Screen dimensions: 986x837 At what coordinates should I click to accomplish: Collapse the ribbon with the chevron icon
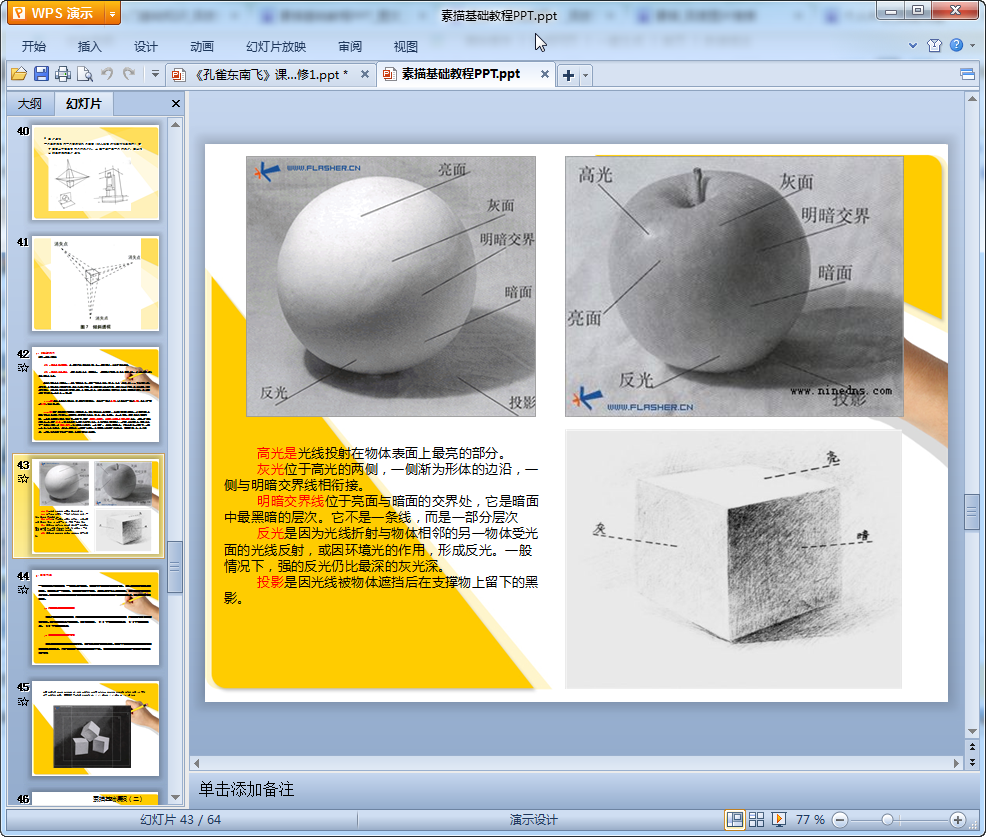[x=913, y=45]
